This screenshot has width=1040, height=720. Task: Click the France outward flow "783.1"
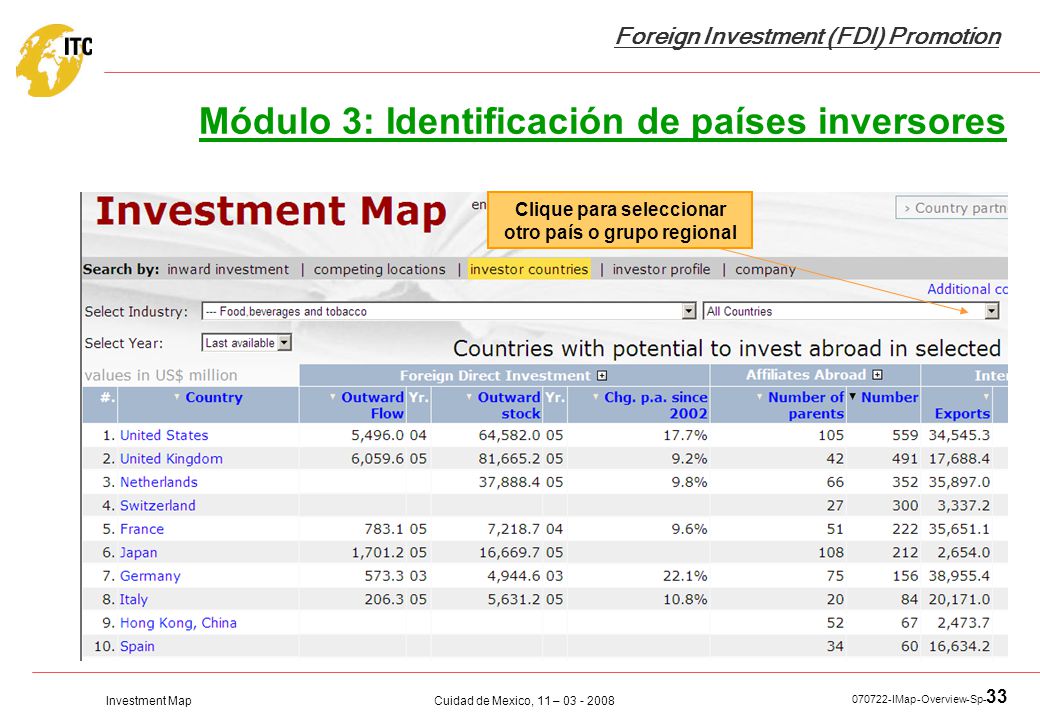point(384,529)
